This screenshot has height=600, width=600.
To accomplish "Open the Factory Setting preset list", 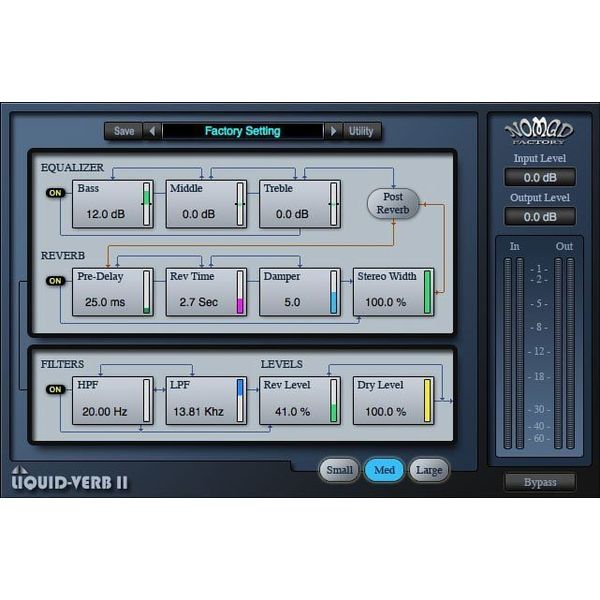I will 242,131.
